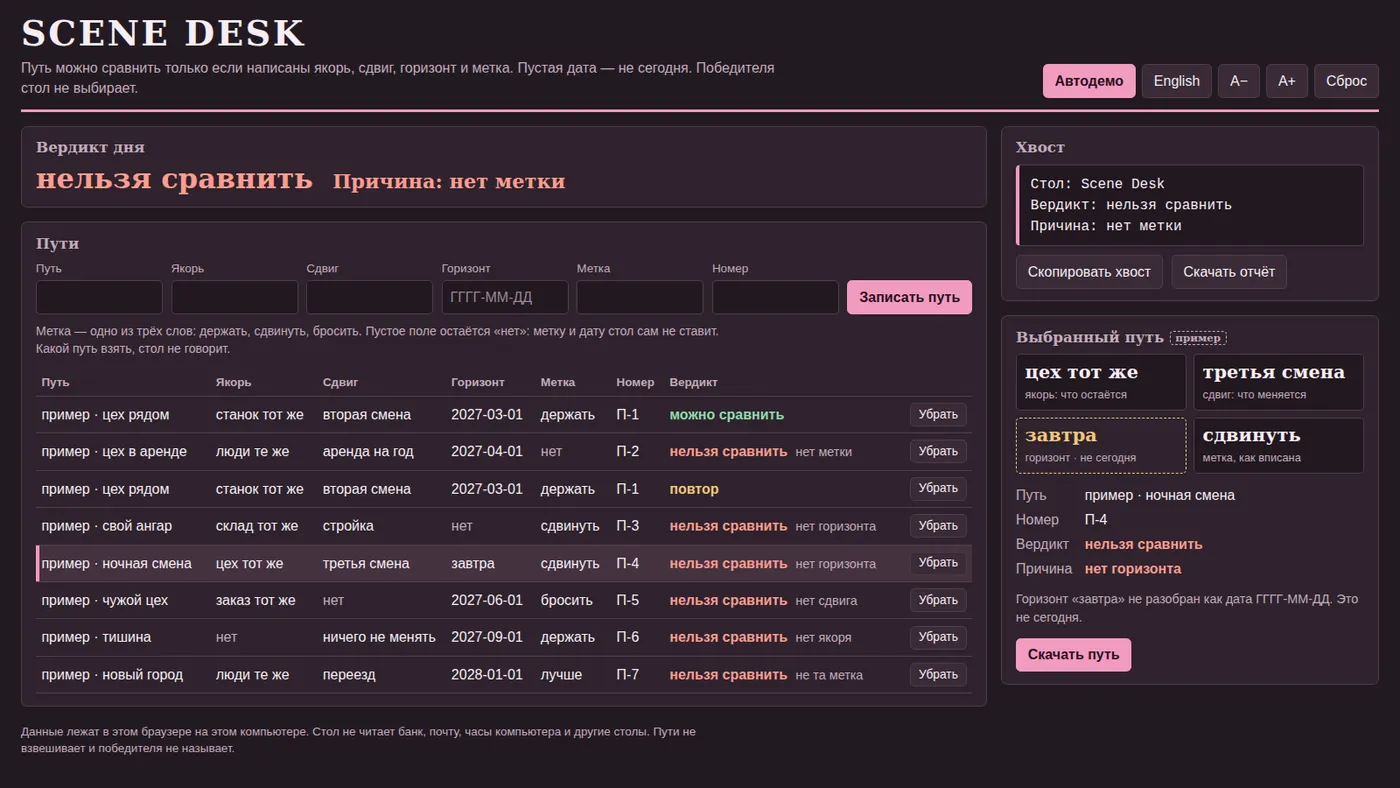This screenshot has height=788, width=1400.
Task: Click Убрать for «пример · чужой цех»
Action: [x=938, y=600]
